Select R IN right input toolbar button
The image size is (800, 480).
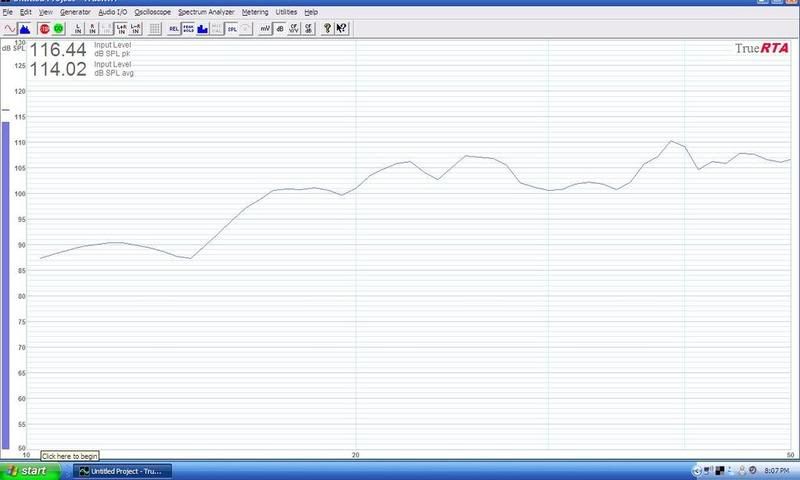(92, 29)
